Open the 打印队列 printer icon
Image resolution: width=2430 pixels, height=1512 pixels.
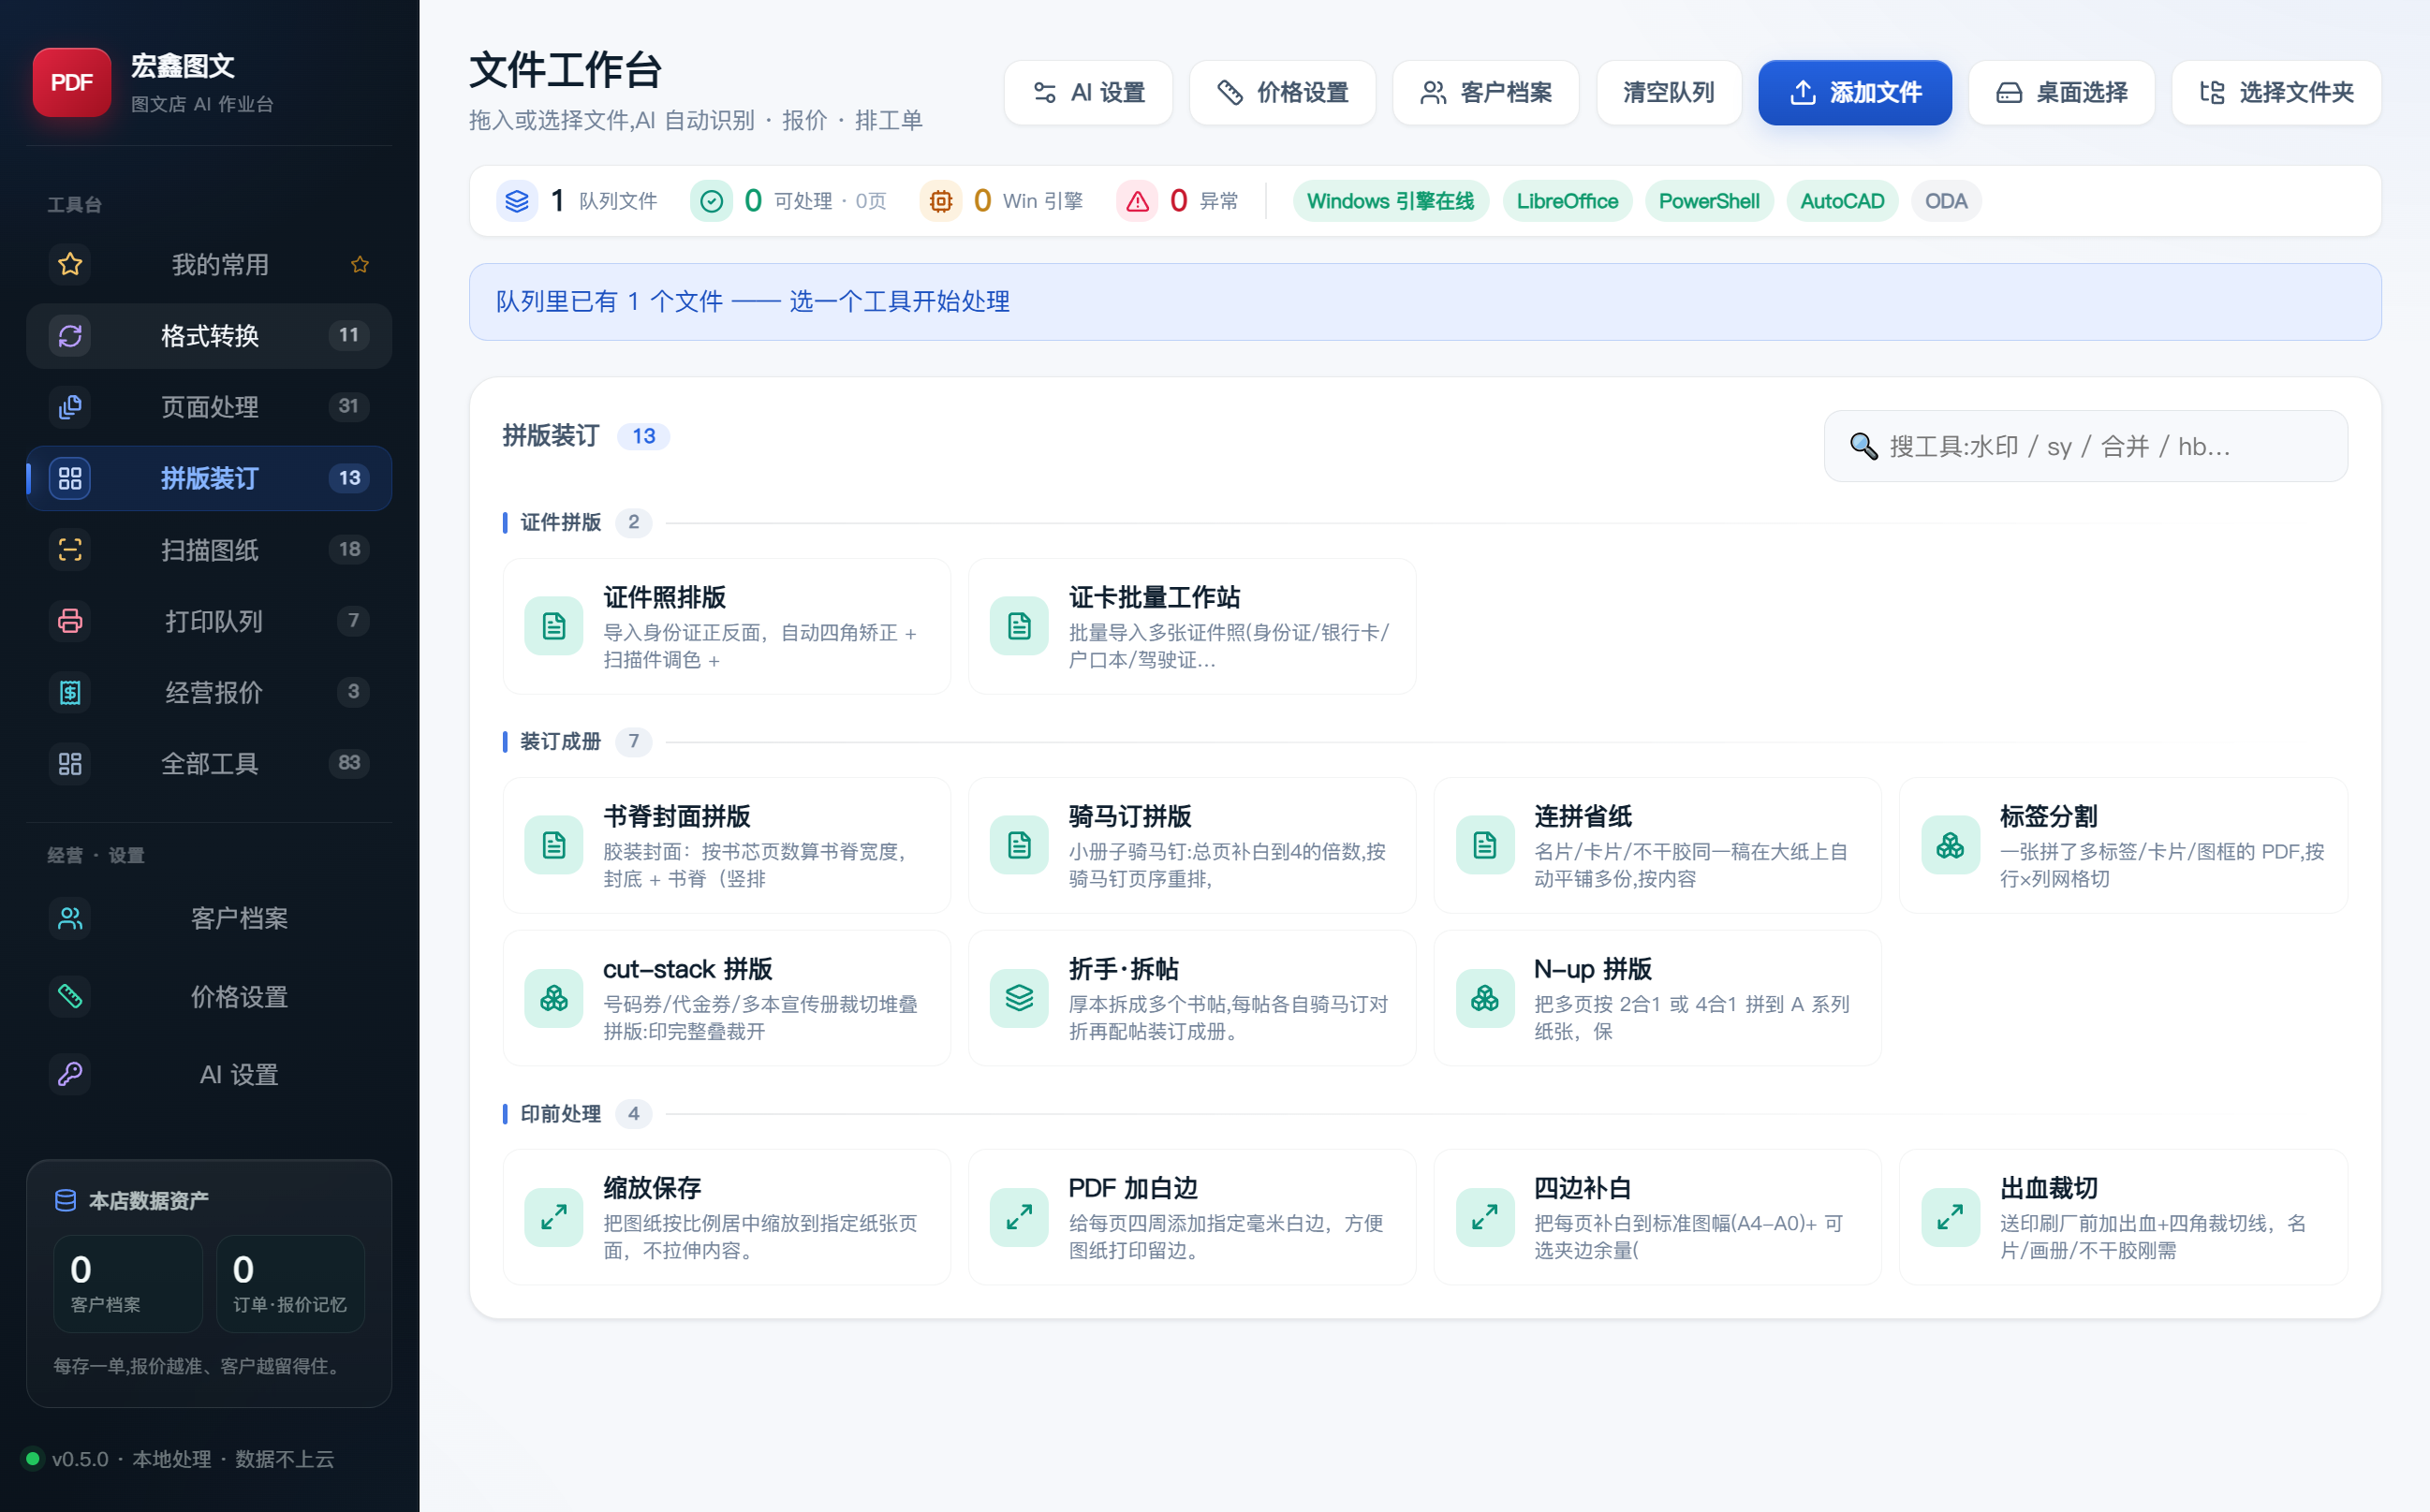(x=70, y=620)
